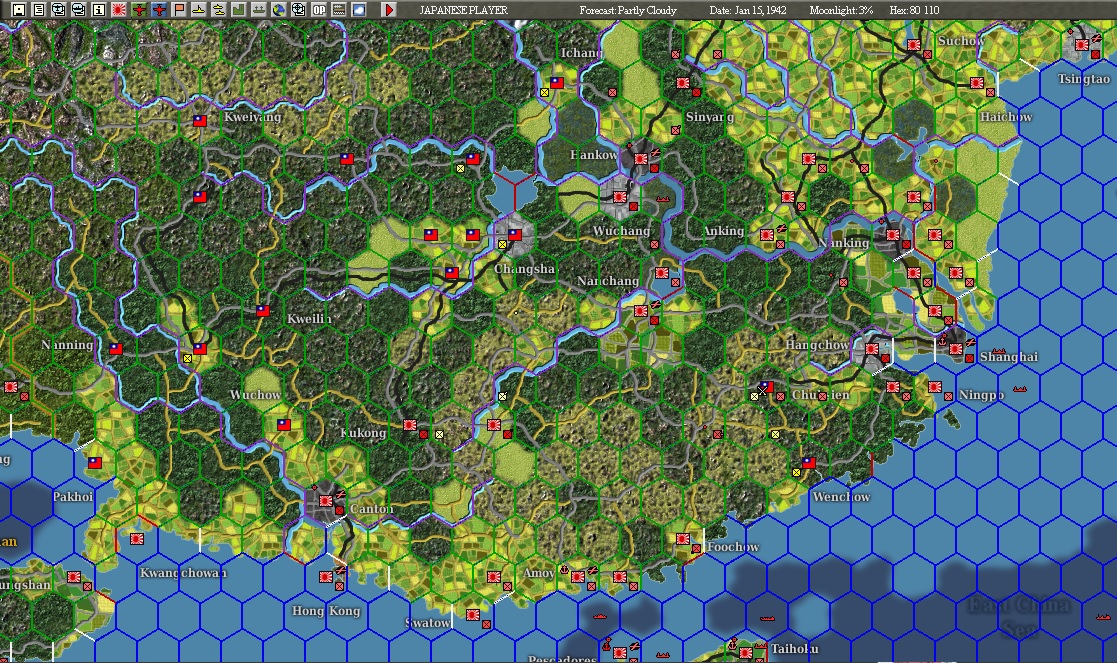Image resolution: width=1117 pixels, height=663 pixels.
Task: Click the 'Shanghai' city label
Action: point(1009,357)
